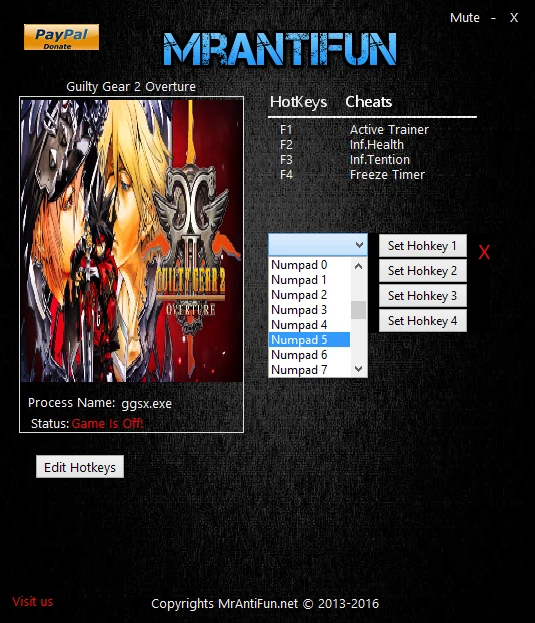Click the Cheats column header
Image resolution: width=535 pixels, height=623 pixels.
point(369,102)
